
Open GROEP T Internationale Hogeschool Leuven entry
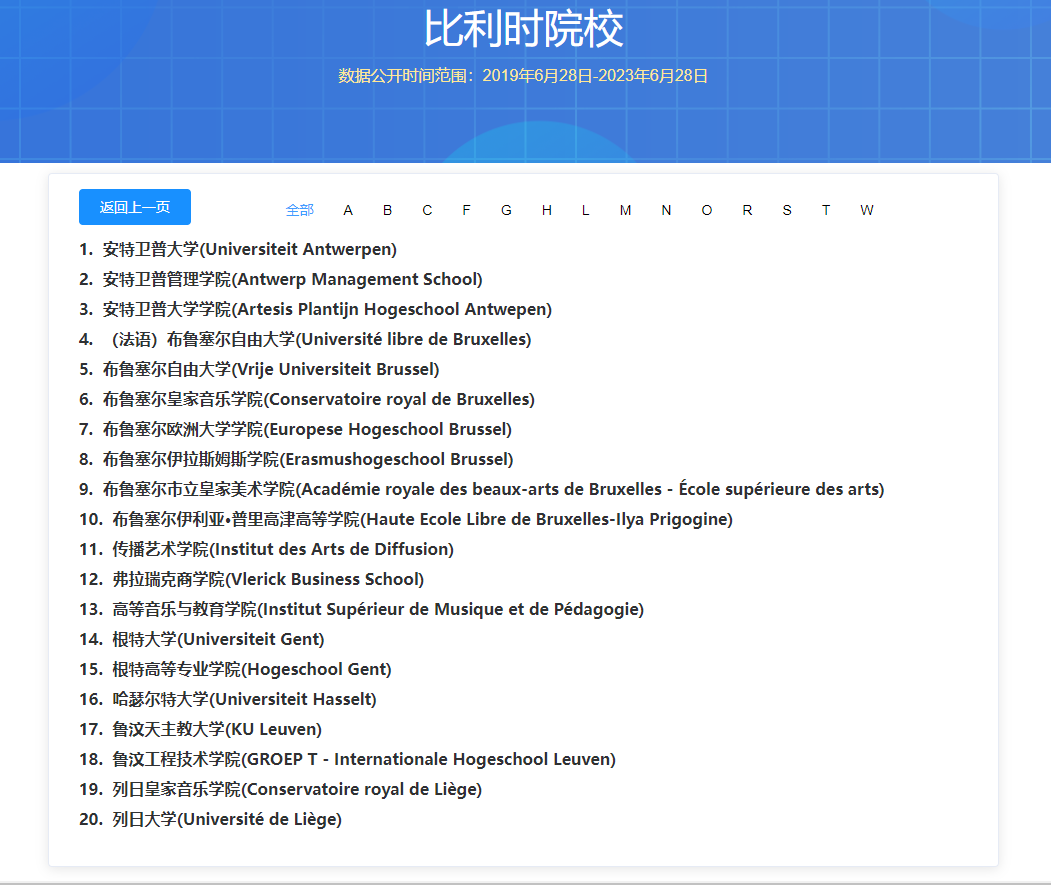pyautogui.click(x=347, y=760)
